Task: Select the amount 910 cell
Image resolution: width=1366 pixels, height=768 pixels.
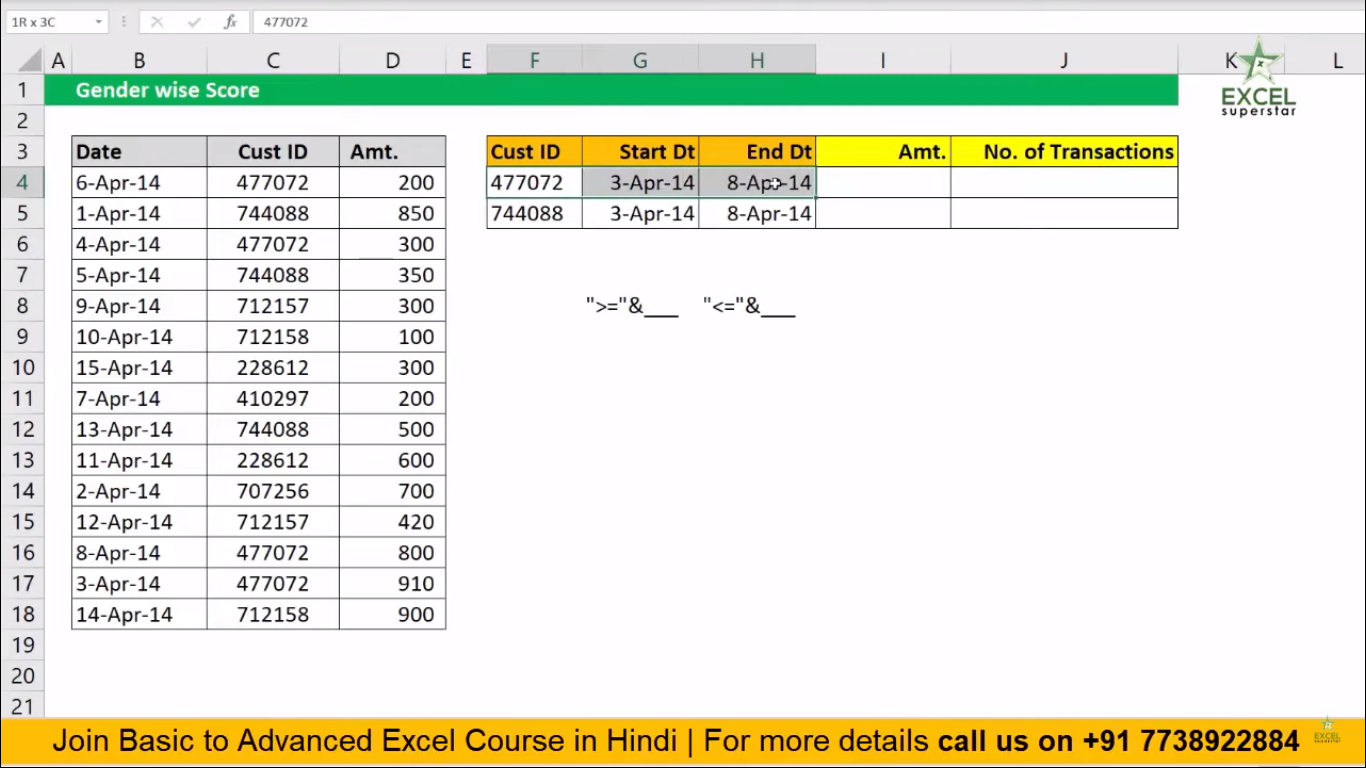Action: [392, 584]
